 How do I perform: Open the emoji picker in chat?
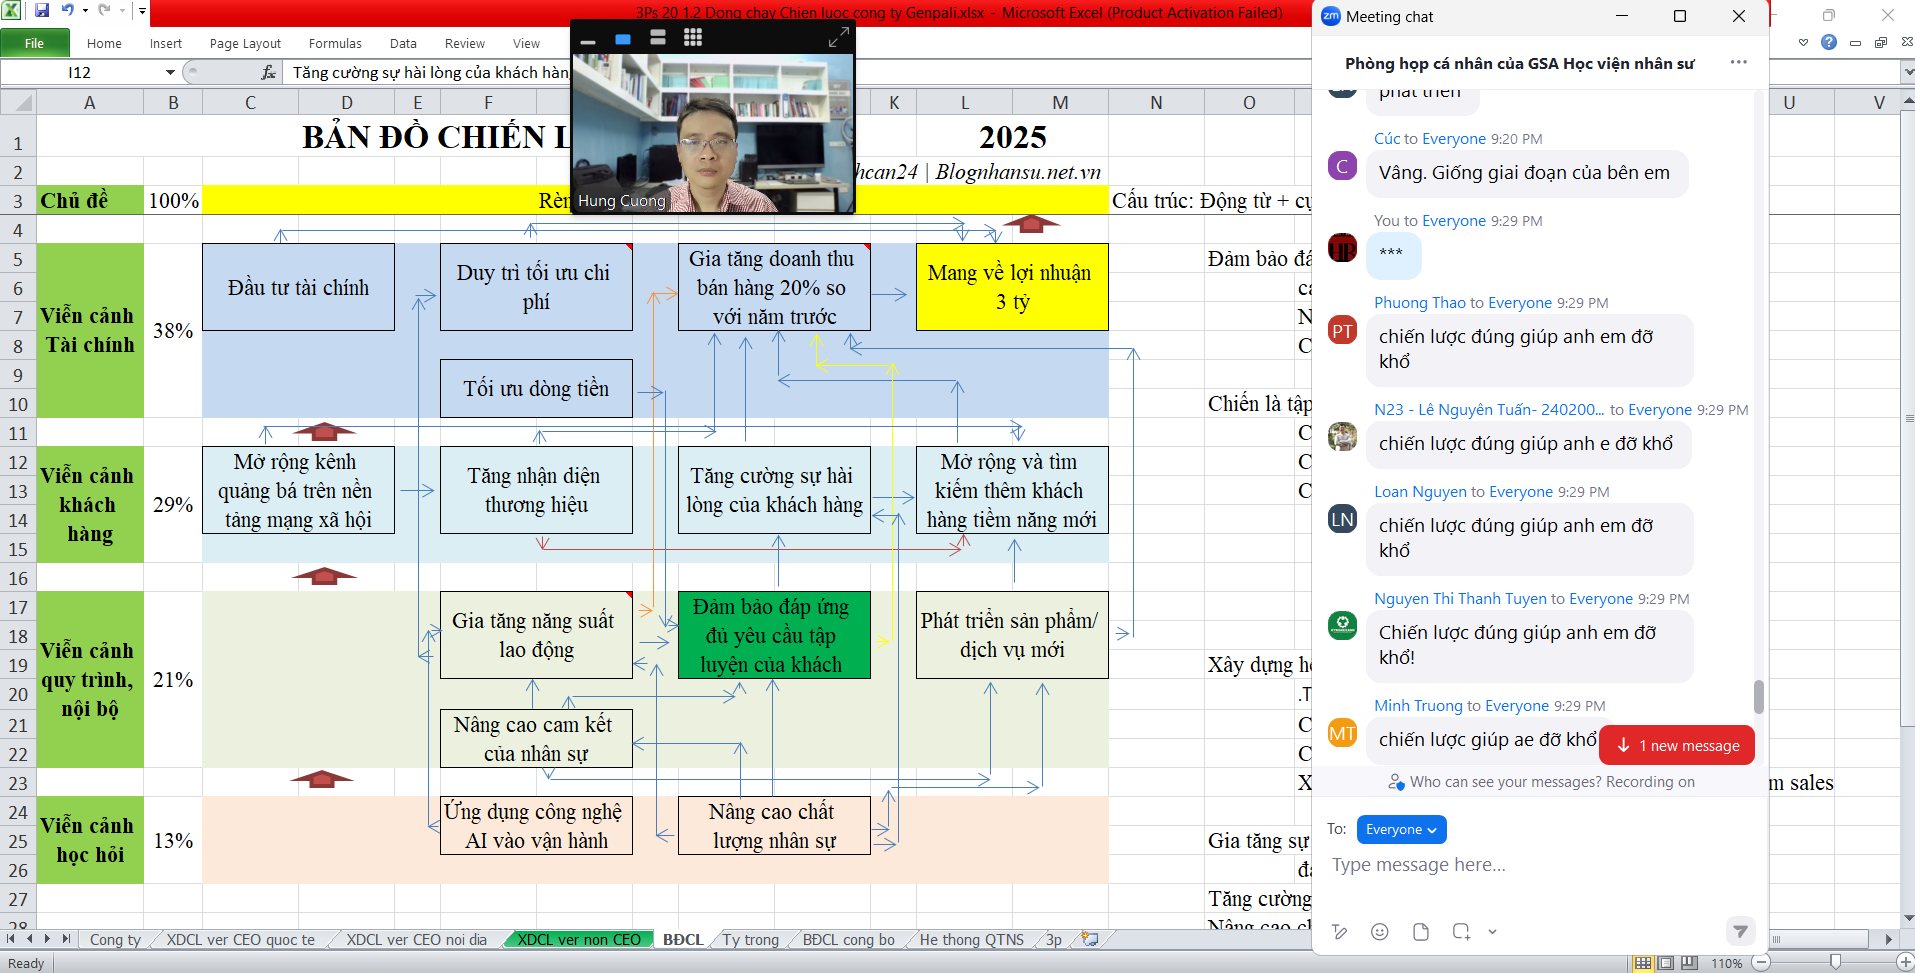1379,932
